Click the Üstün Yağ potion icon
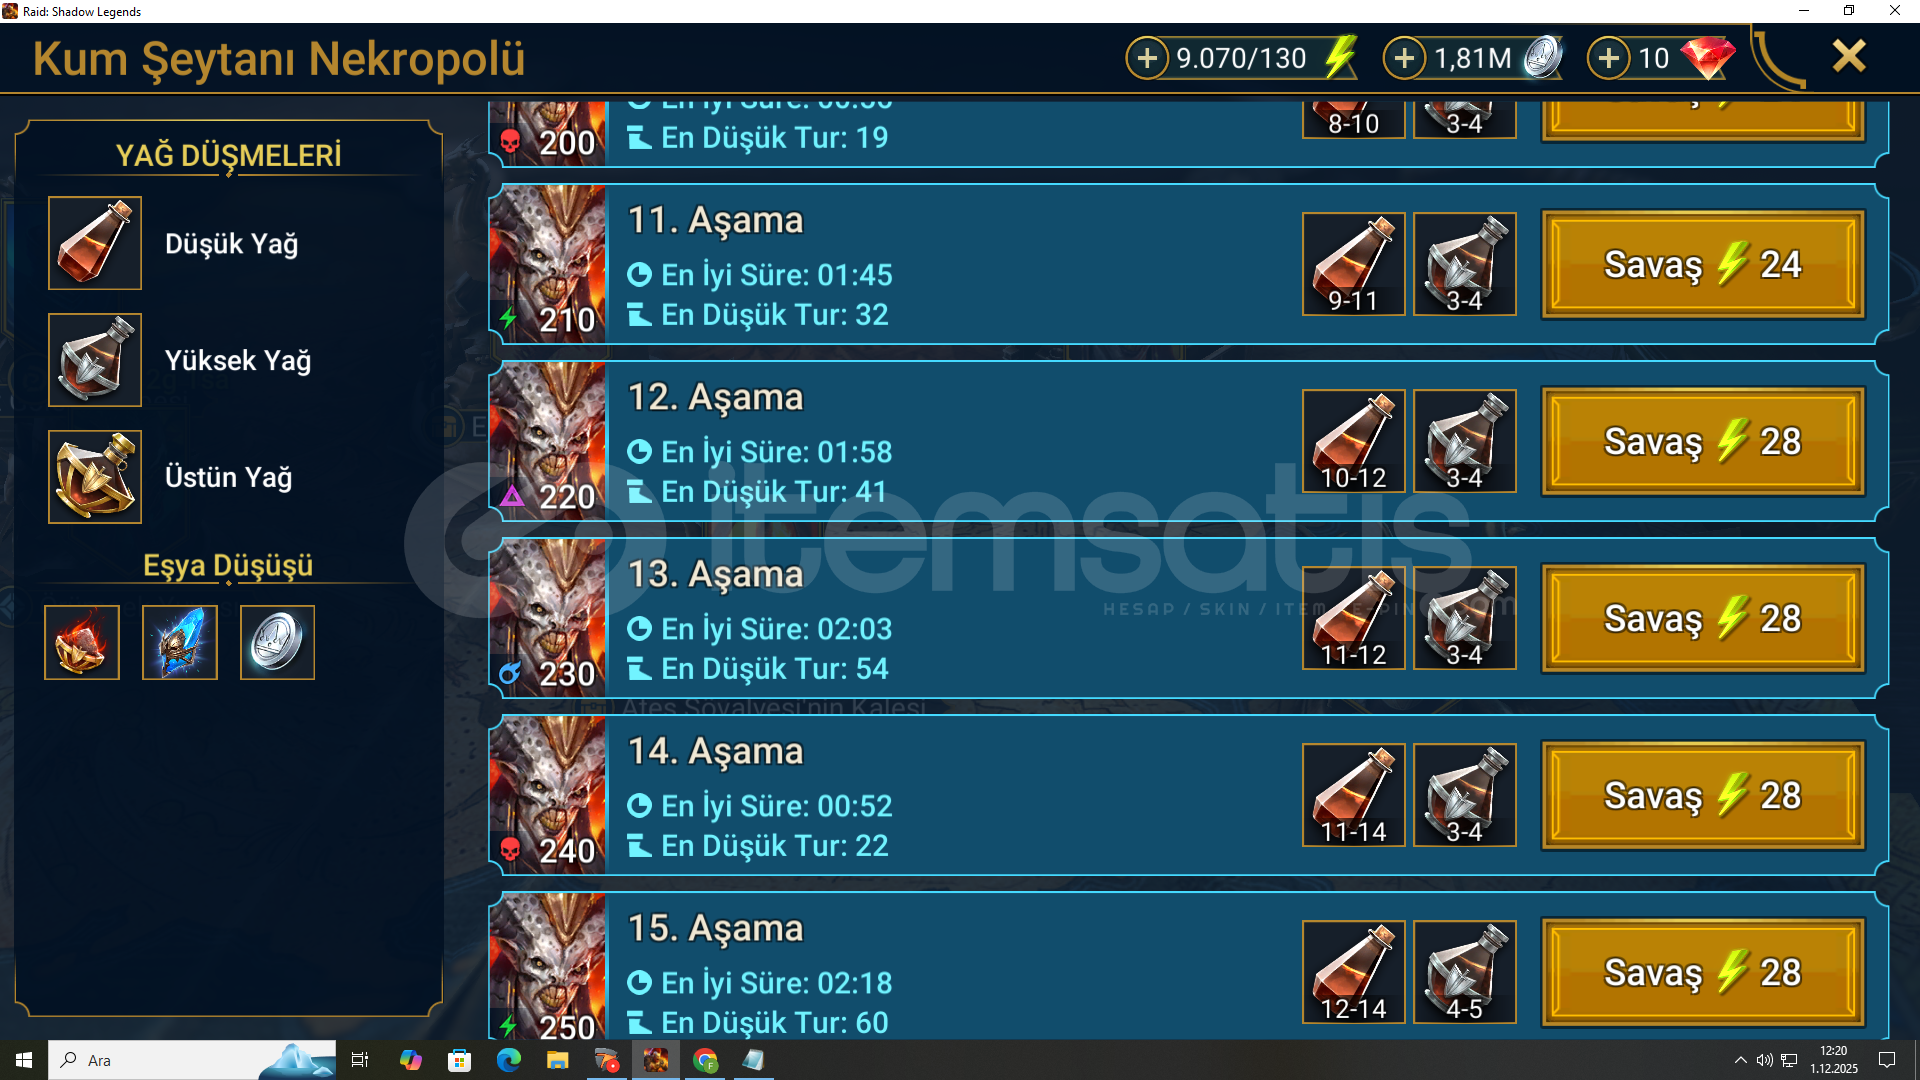This screenshot has width=1920, height=1080. click(95, 477)
